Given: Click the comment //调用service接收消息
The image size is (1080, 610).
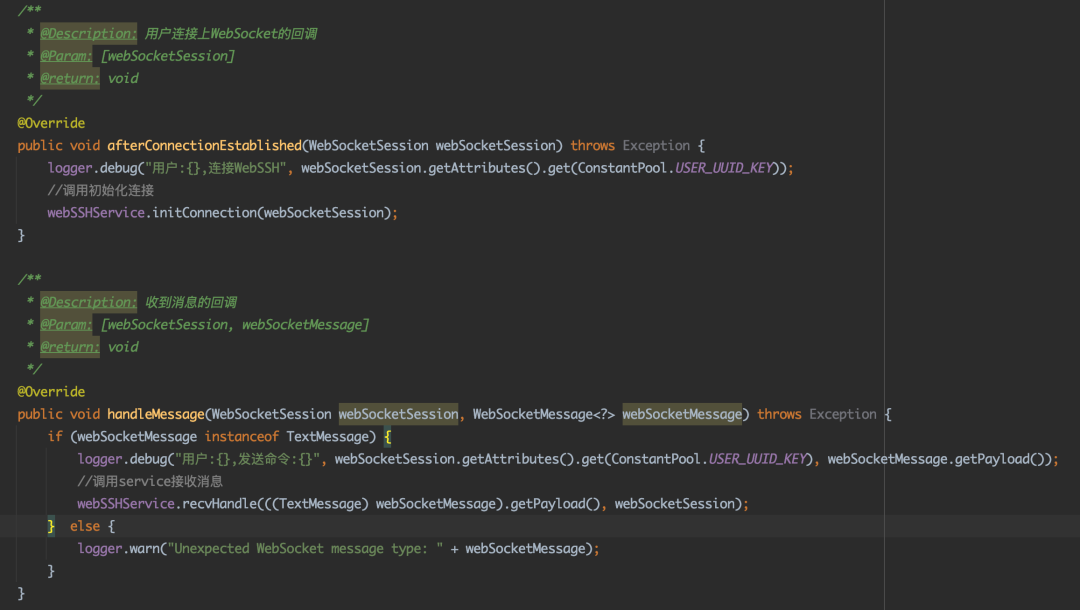Looking at the screenshot, I should click(150, 481).
